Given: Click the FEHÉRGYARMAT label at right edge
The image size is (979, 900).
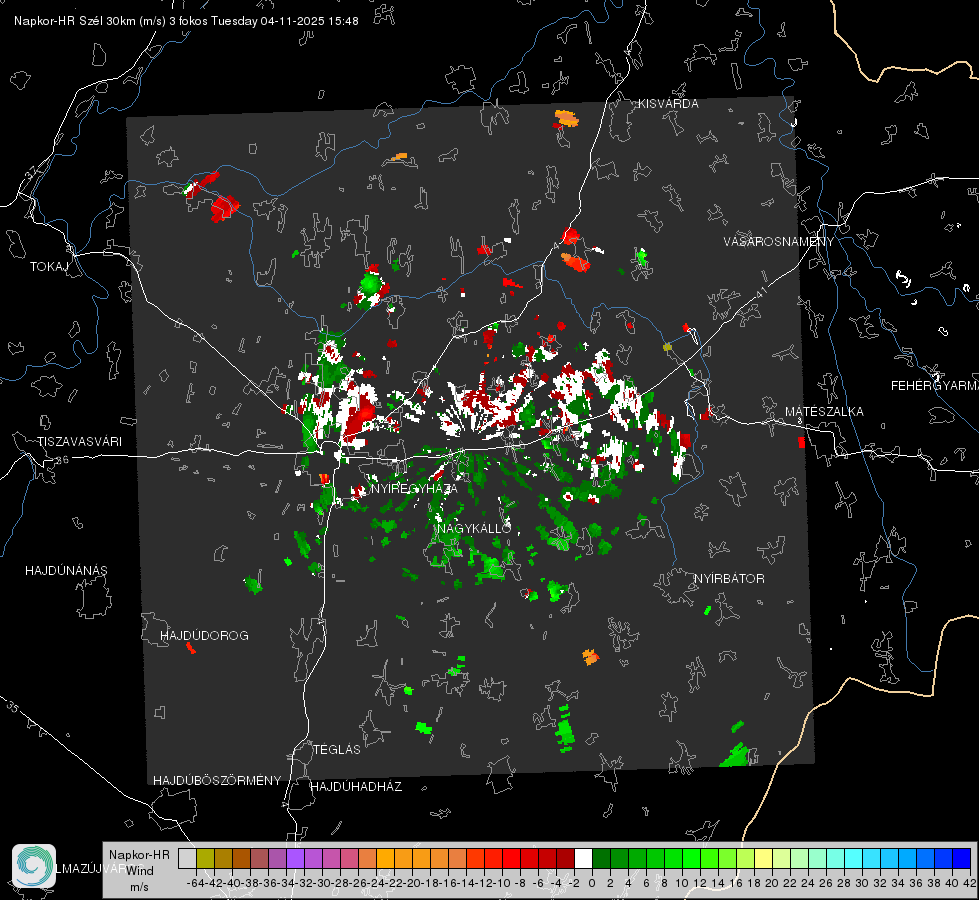Looking at the screenshot, I should pyautogui.click(x=935, y=386).
